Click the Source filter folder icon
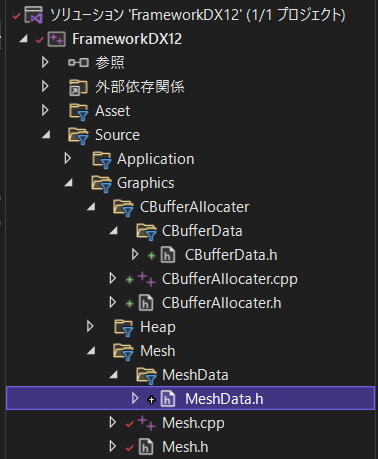Screen dimensions: 378x459 [79, 136]
